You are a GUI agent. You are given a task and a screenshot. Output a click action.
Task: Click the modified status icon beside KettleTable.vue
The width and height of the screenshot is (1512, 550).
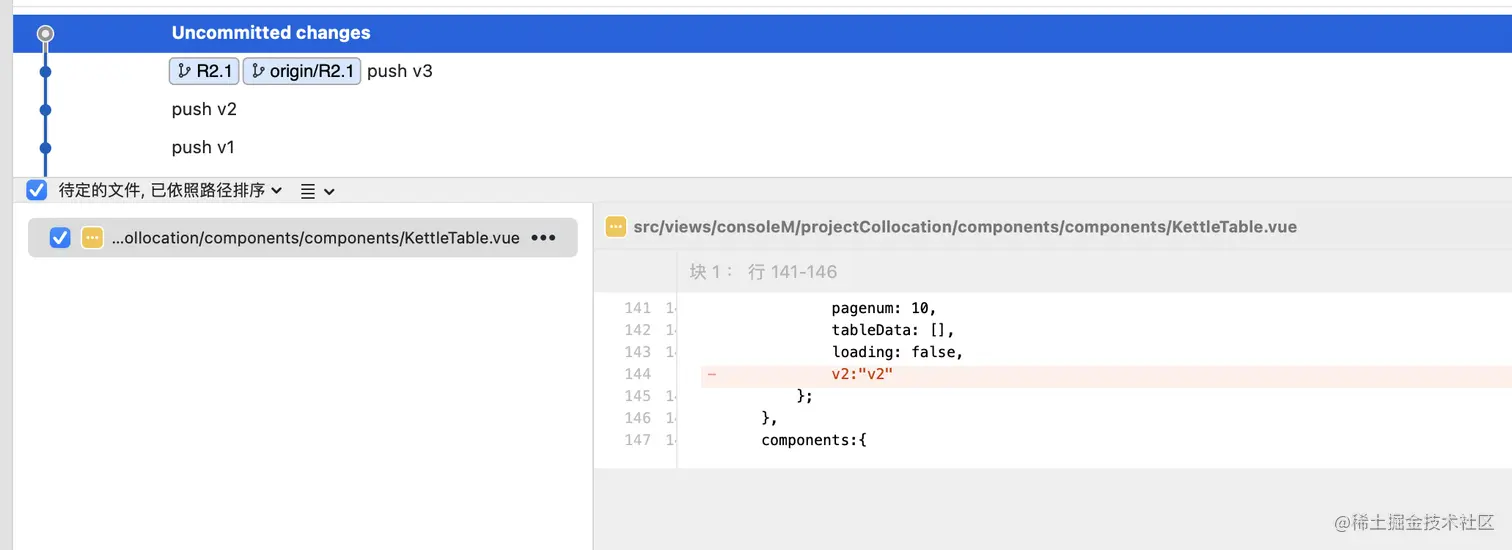point(92,238)
